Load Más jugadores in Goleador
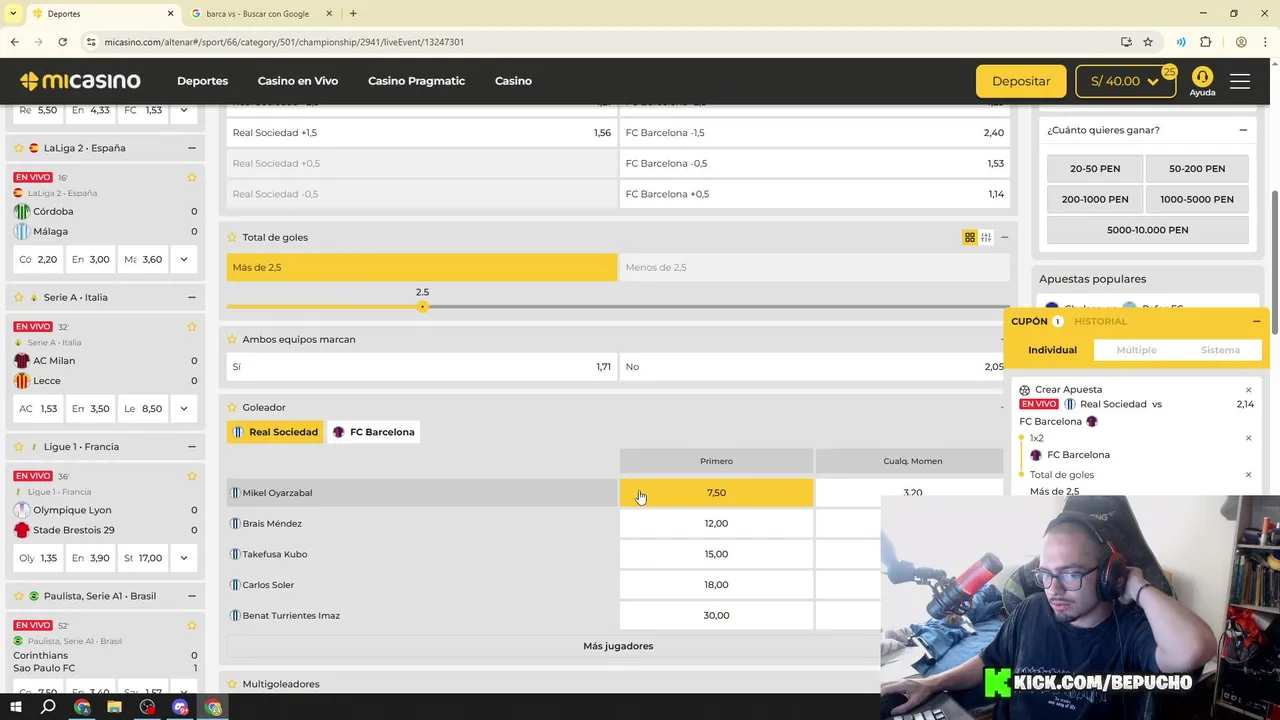The height and width of the screenshot is (720, 1280). [618, 646]
